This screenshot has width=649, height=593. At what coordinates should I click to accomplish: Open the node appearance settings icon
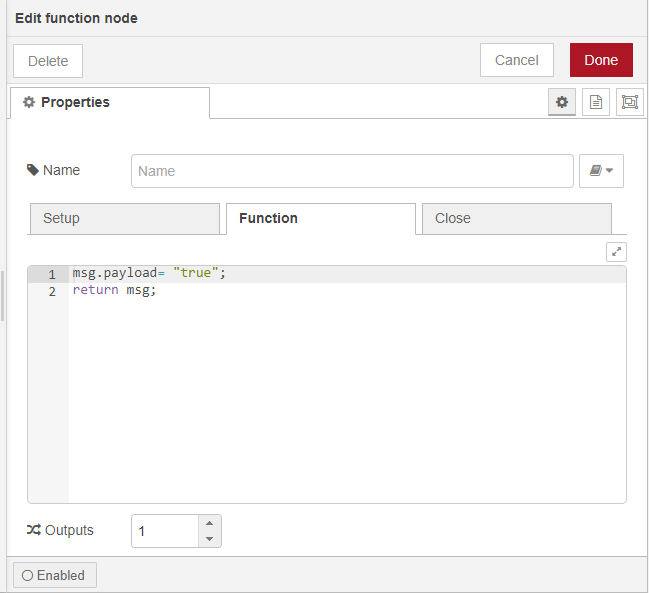tap(629, 102)
